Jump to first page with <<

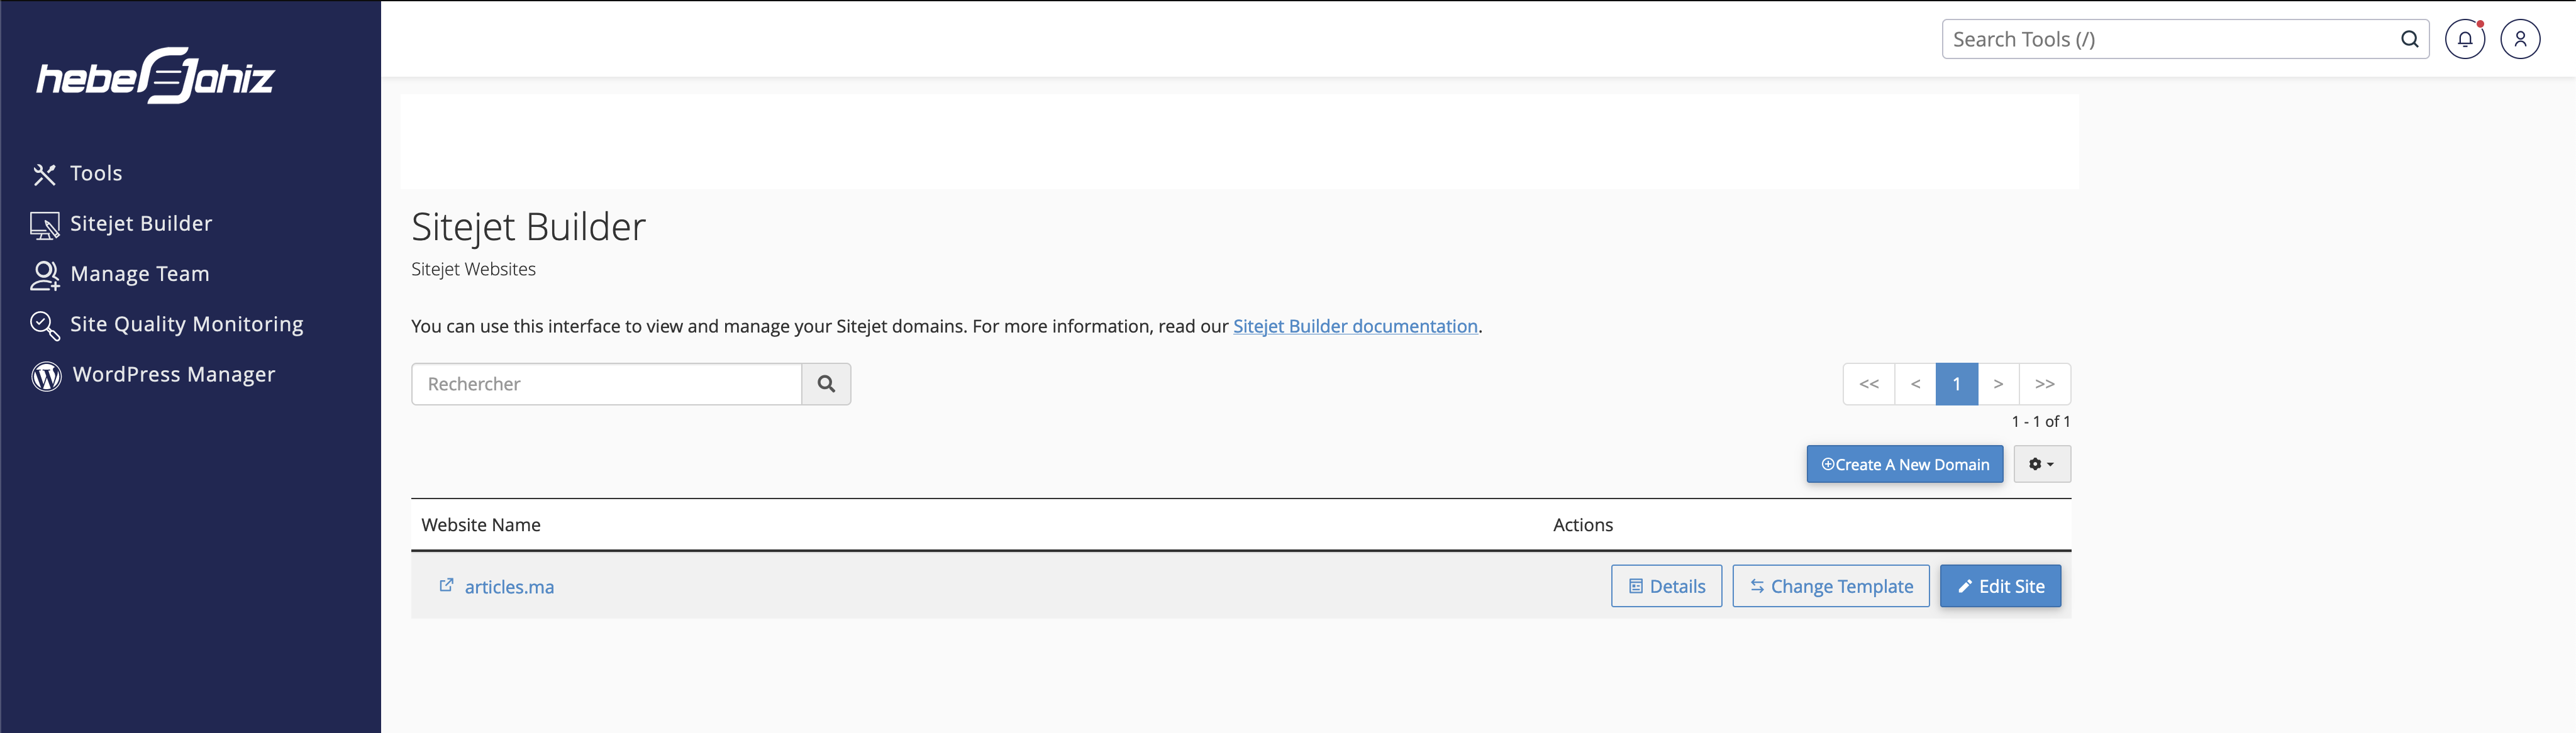coord(1869,384)
